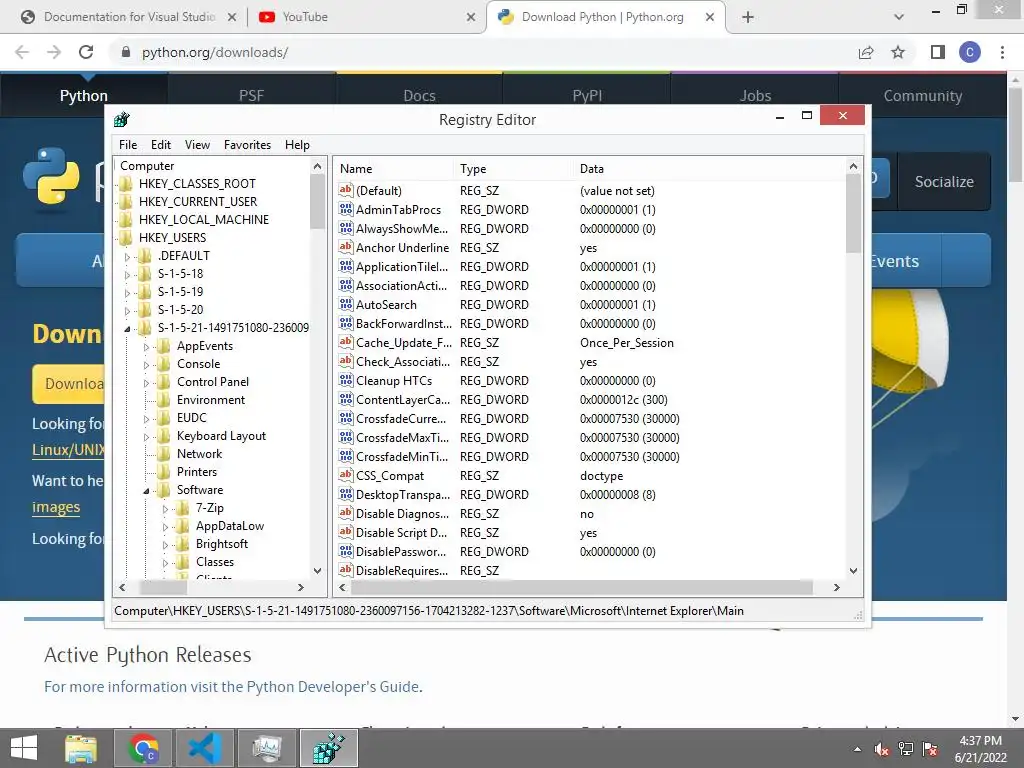Screen dimensions: 1024x768
Task: Open the File menu in Registry Editor
Action: (x=128, y=145)
